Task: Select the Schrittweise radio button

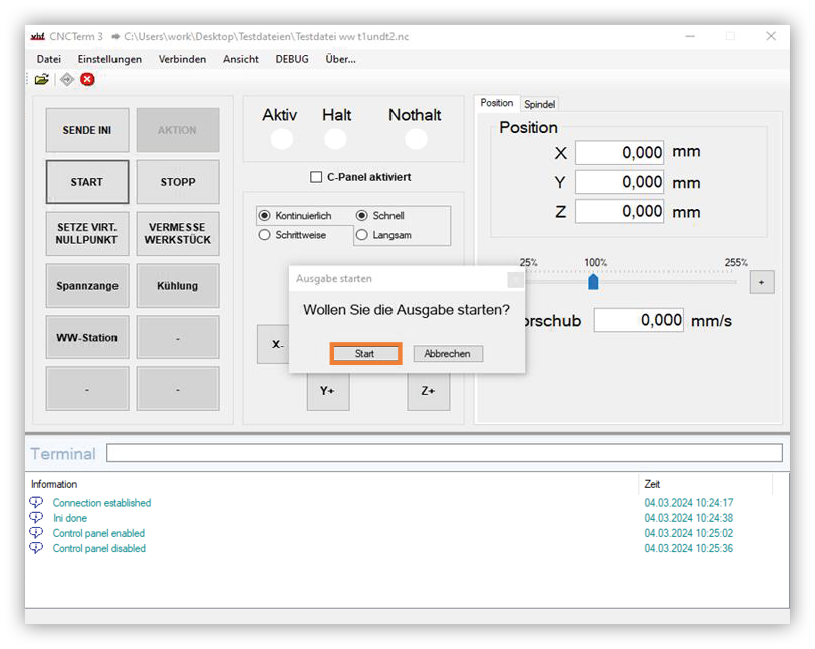Action: click(x=265, y=235)
